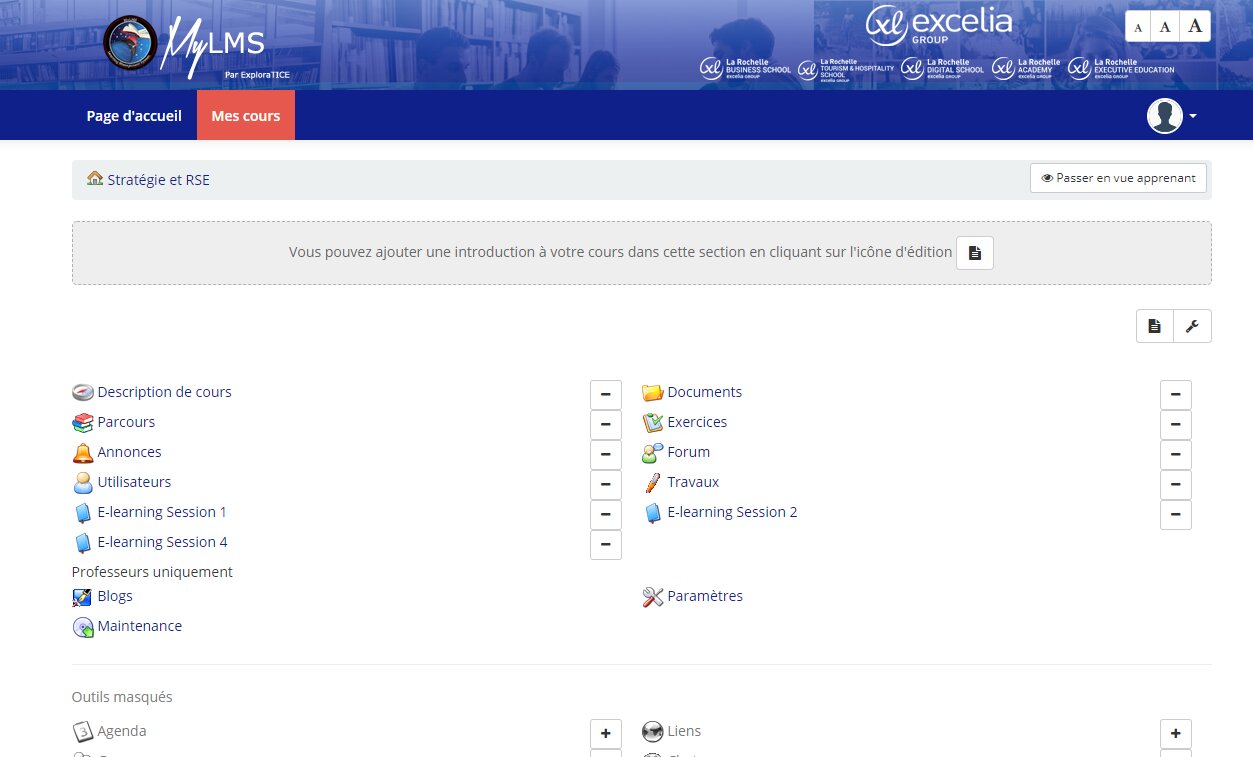Click the Stratégie et RSE breadcrumb
The height and width of the screenshot is (757, 1253).
(x=158, y=180)
